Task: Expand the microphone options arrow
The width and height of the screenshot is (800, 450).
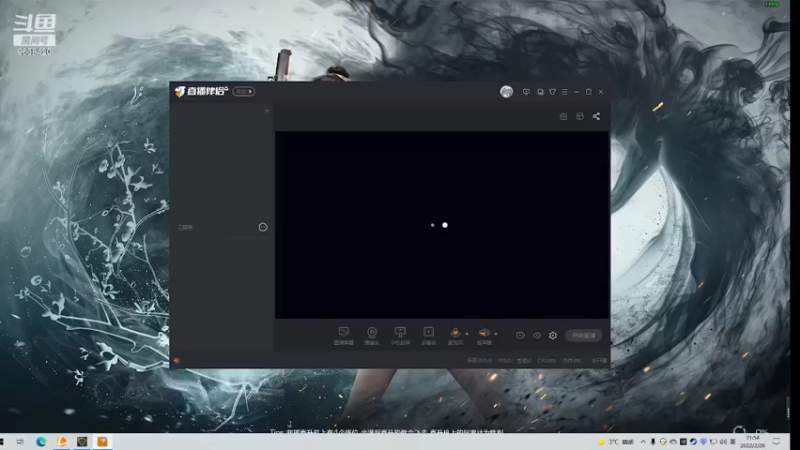Action: [x=467, y=334]
